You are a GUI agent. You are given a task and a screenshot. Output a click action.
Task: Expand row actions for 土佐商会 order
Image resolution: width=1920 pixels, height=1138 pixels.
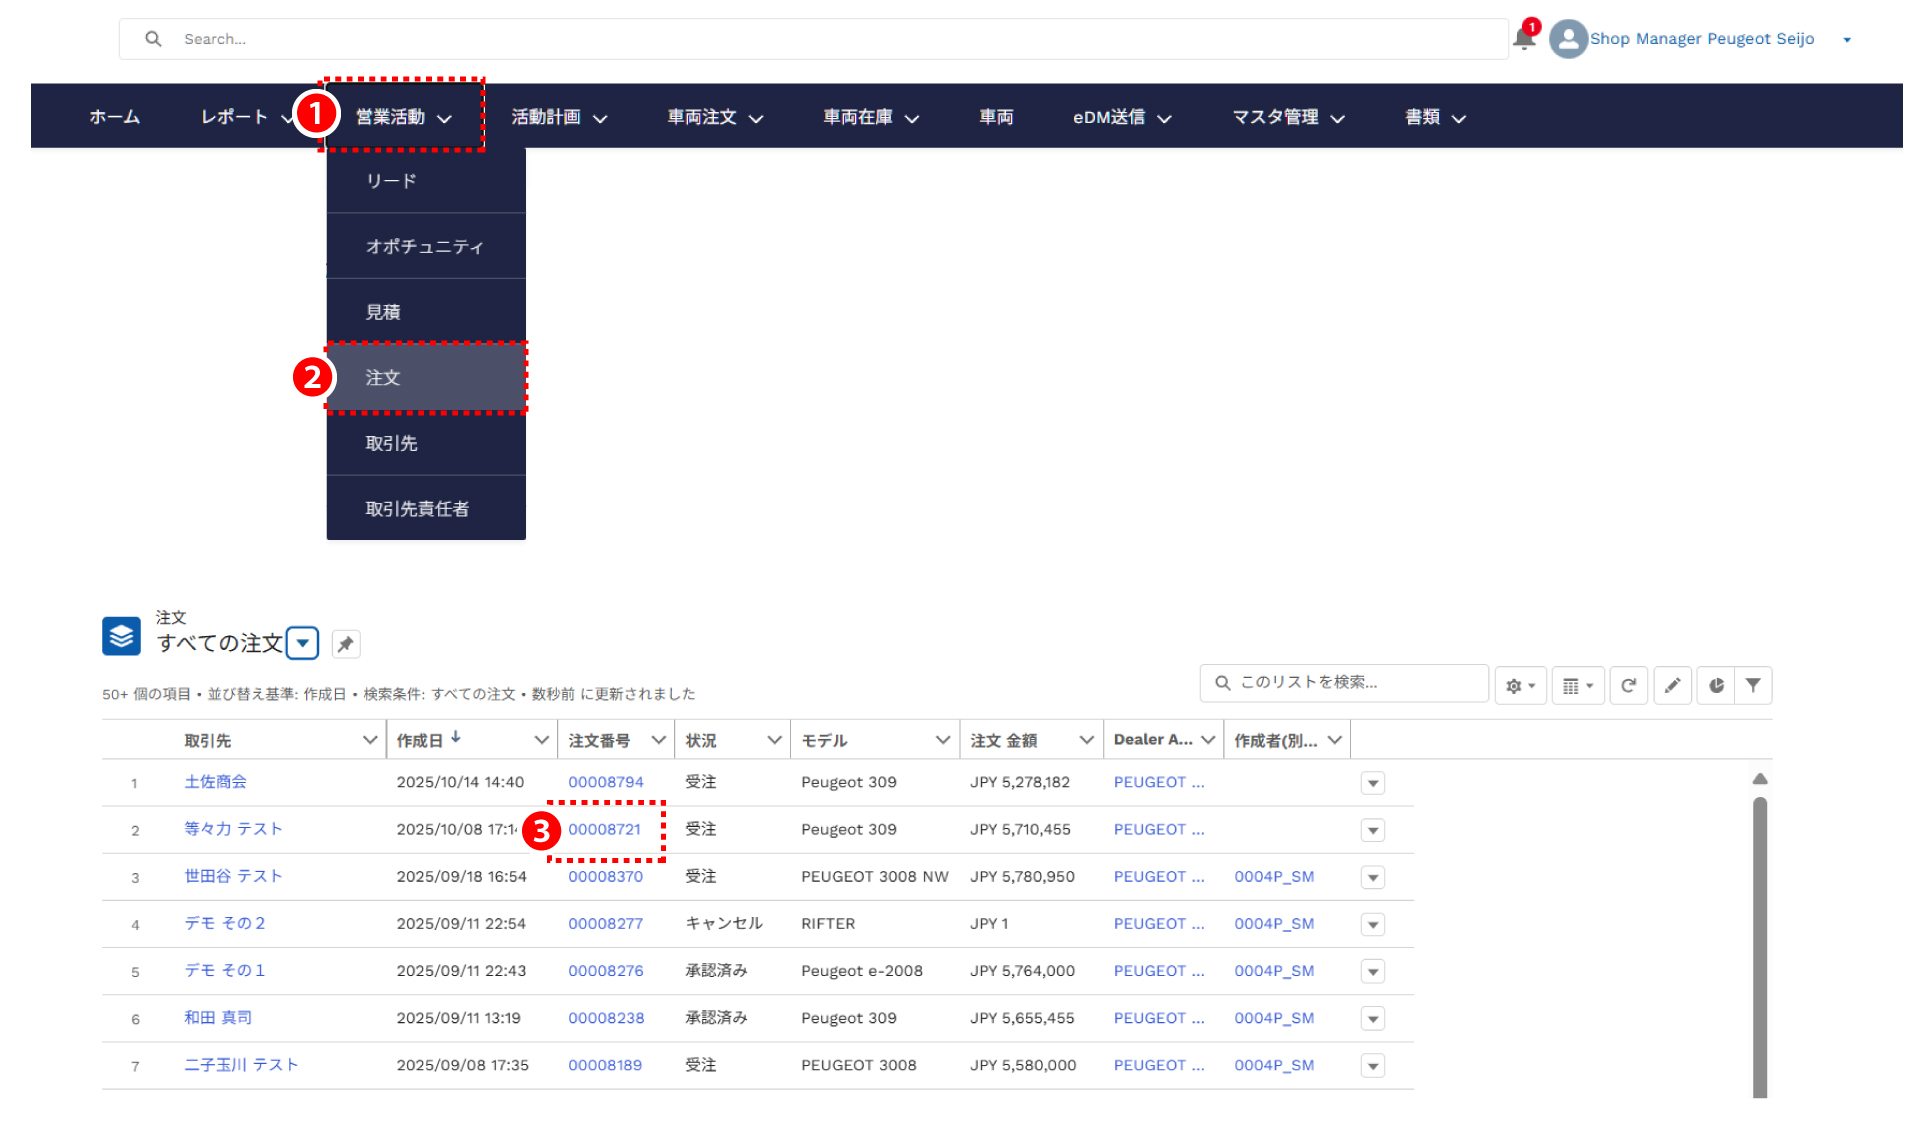coord(1372,783)
